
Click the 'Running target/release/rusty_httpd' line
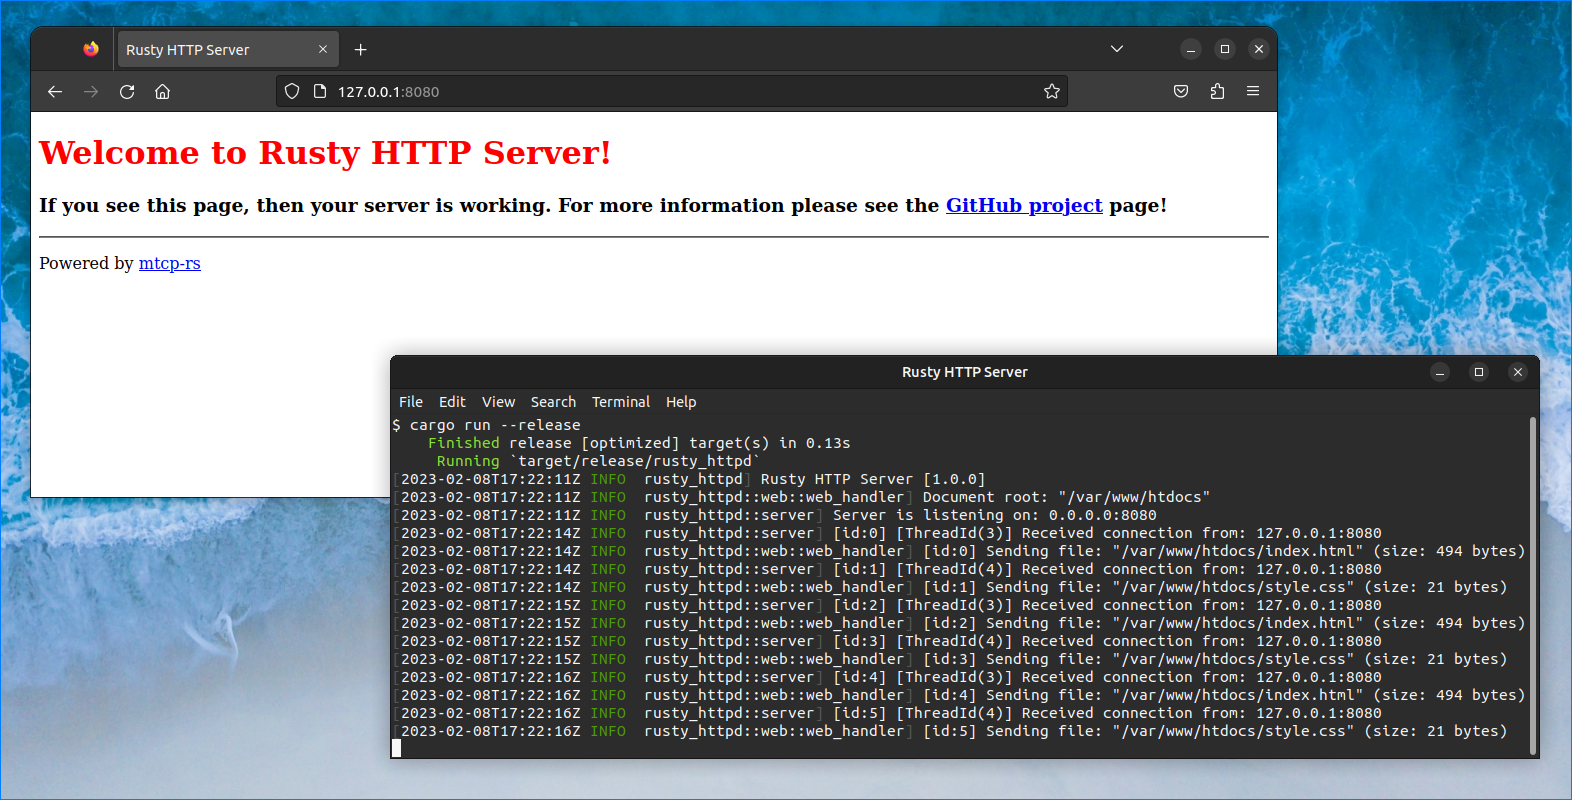pyautogui.click(x=598, y=461)
